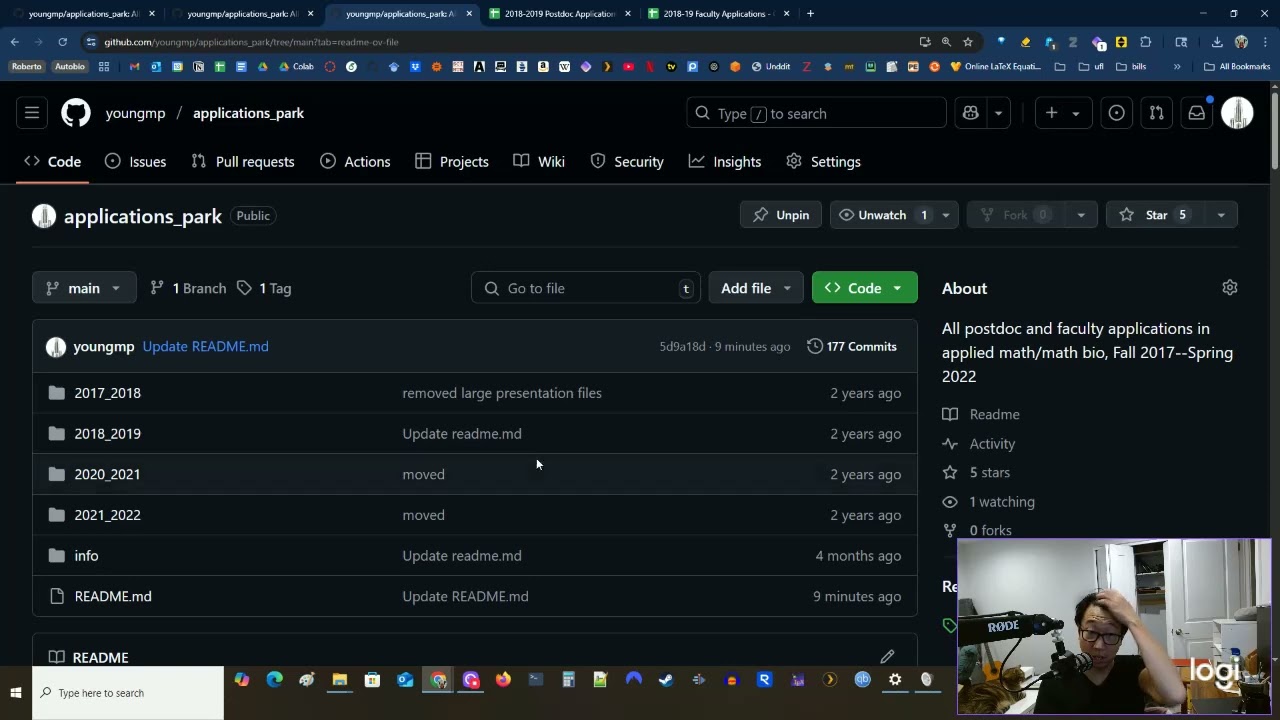Open the Update README.md commit message
This screenshot has height=720, width=1280.
pos(205,346)
